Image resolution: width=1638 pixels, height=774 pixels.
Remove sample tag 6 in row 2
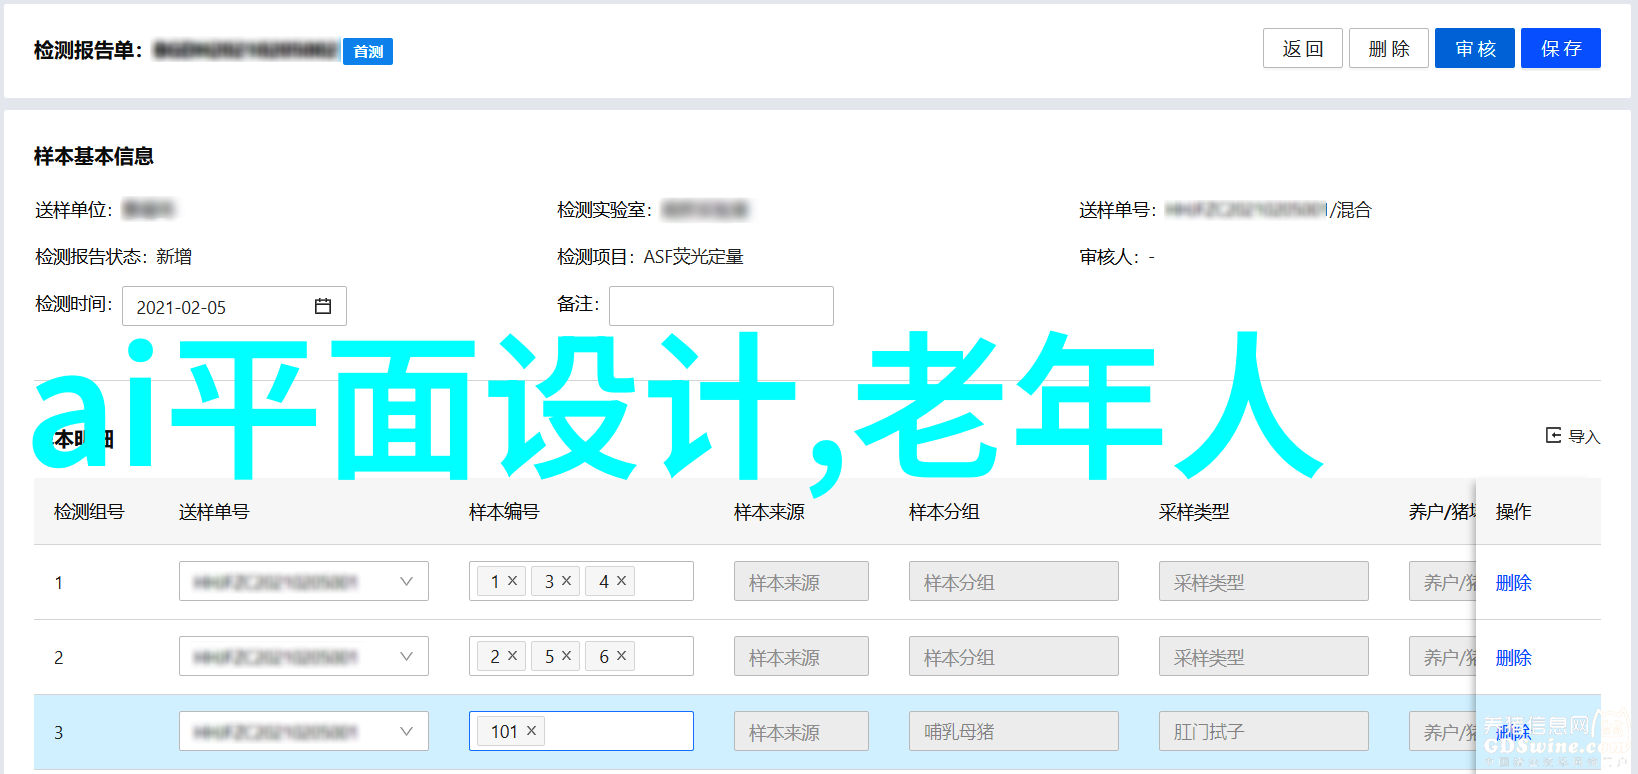pos(621,655)
